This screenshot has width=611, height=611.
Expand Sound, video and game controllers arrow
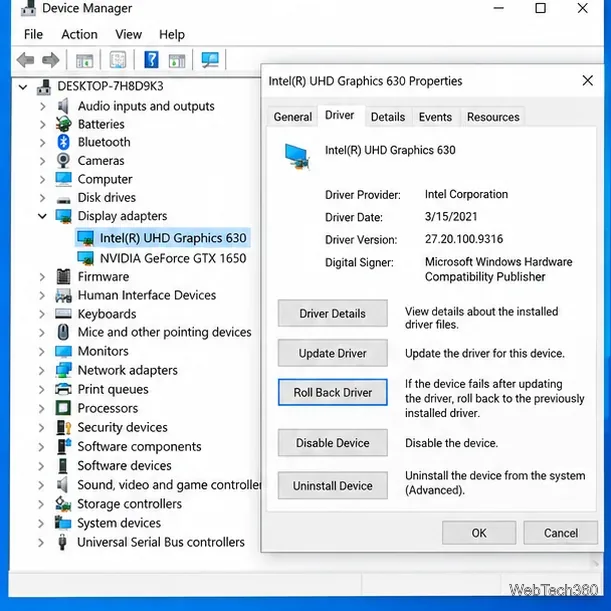(41, 485)
